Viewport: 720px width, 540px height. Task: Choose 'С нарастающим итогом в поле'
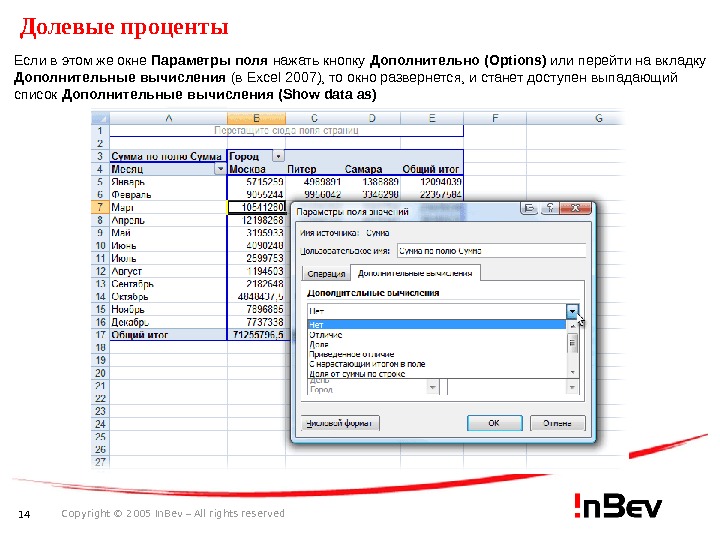click(x=436, y=364)
